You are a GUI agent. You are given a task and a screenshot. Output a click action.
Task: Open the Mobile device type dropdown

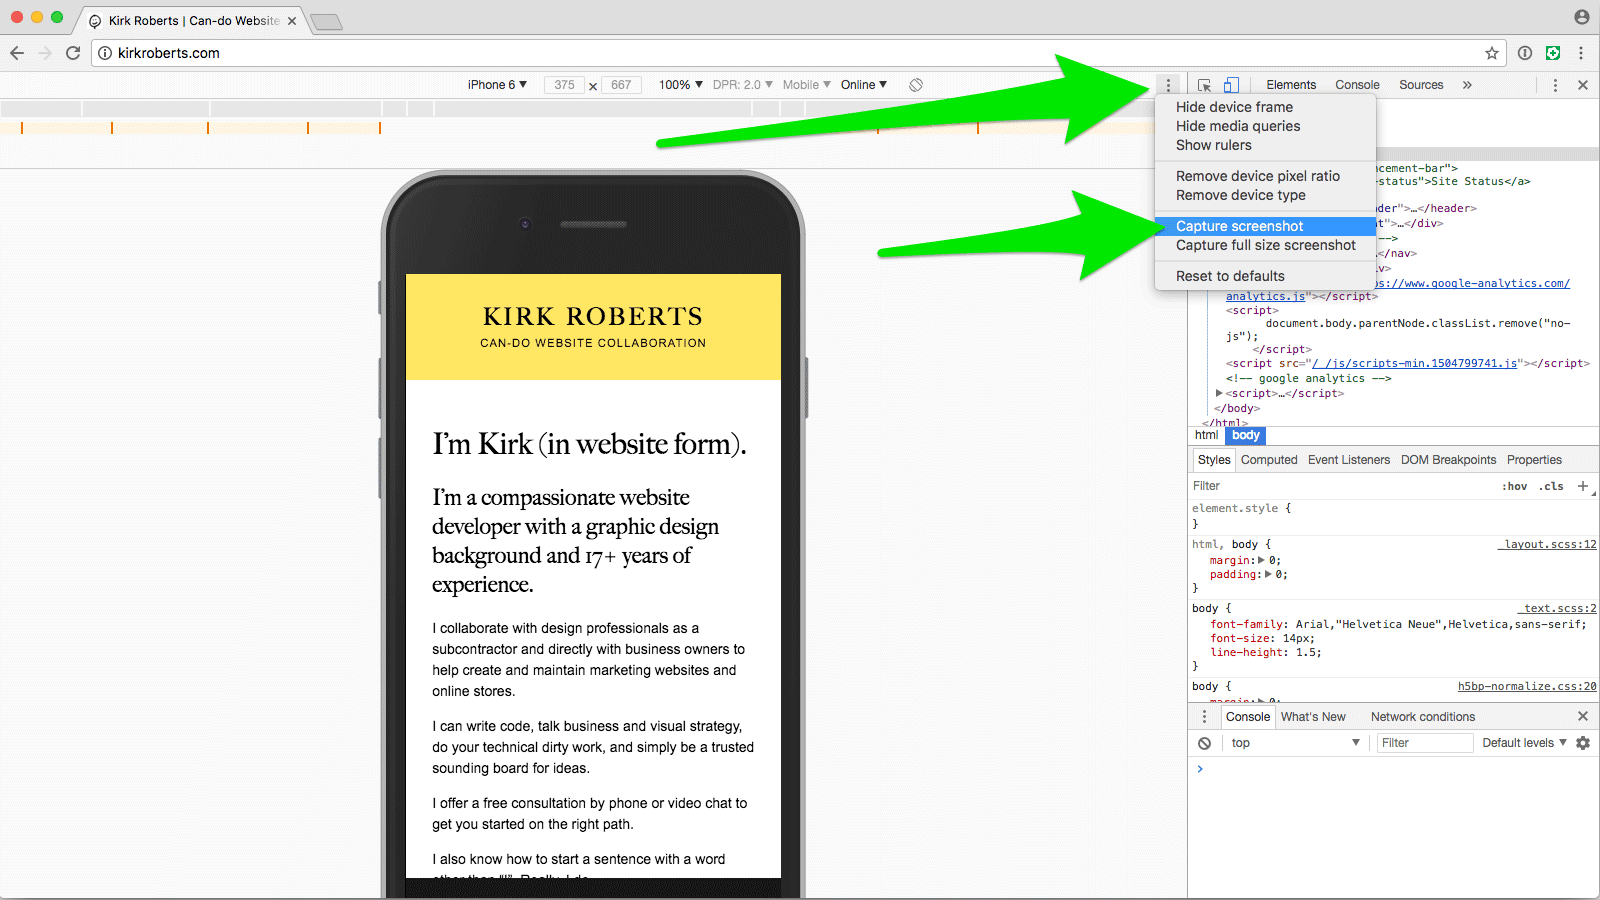806,85
